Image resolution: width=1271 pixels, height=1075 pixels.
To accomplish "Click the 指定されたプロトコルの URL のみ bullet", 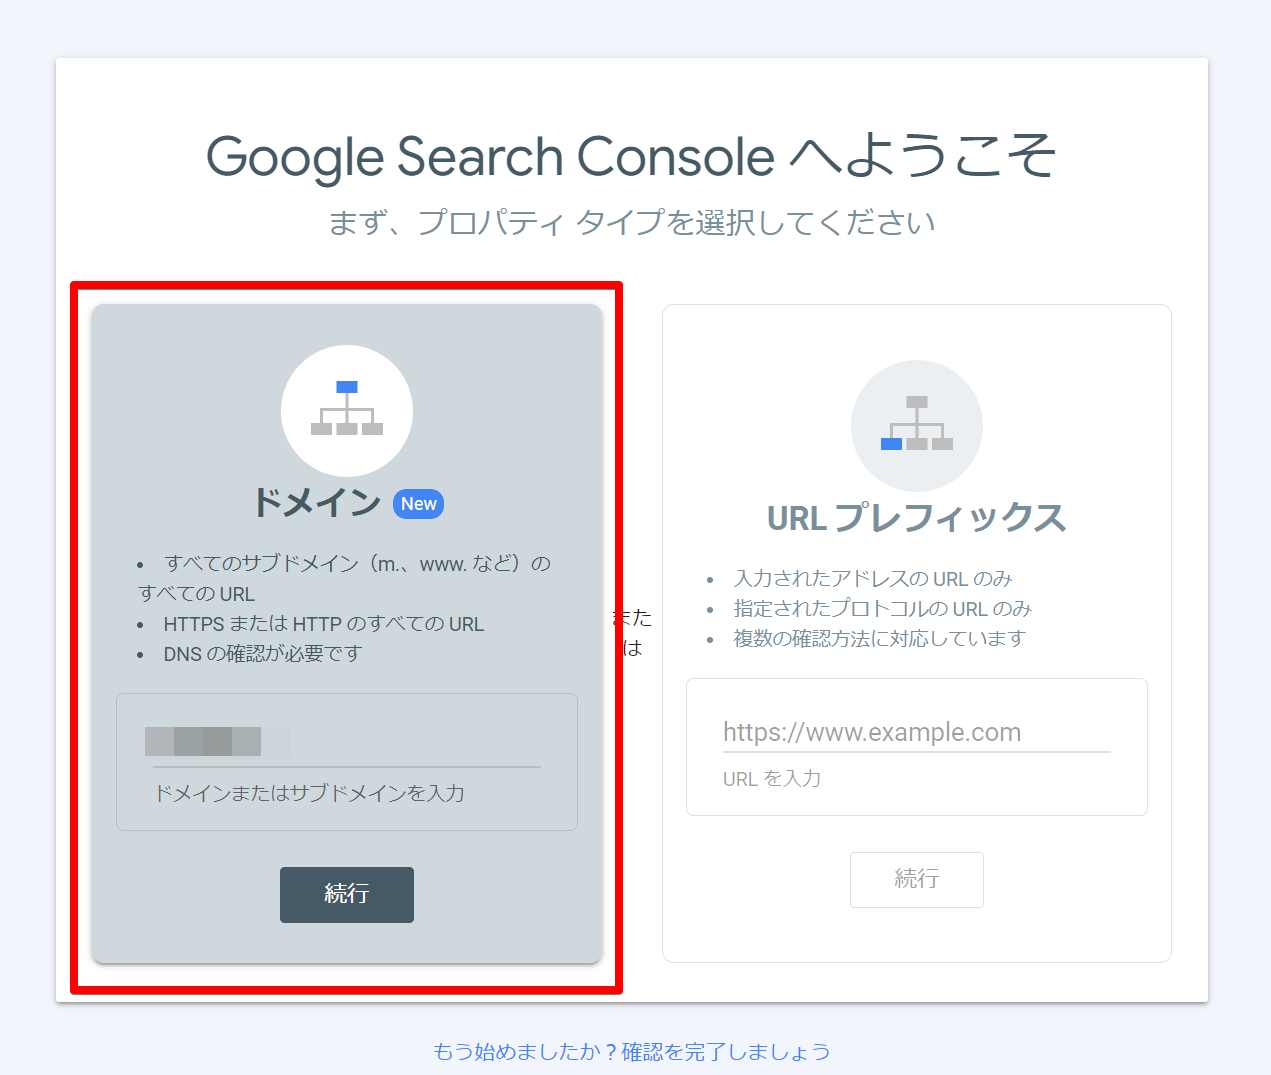I will (882, 608).
